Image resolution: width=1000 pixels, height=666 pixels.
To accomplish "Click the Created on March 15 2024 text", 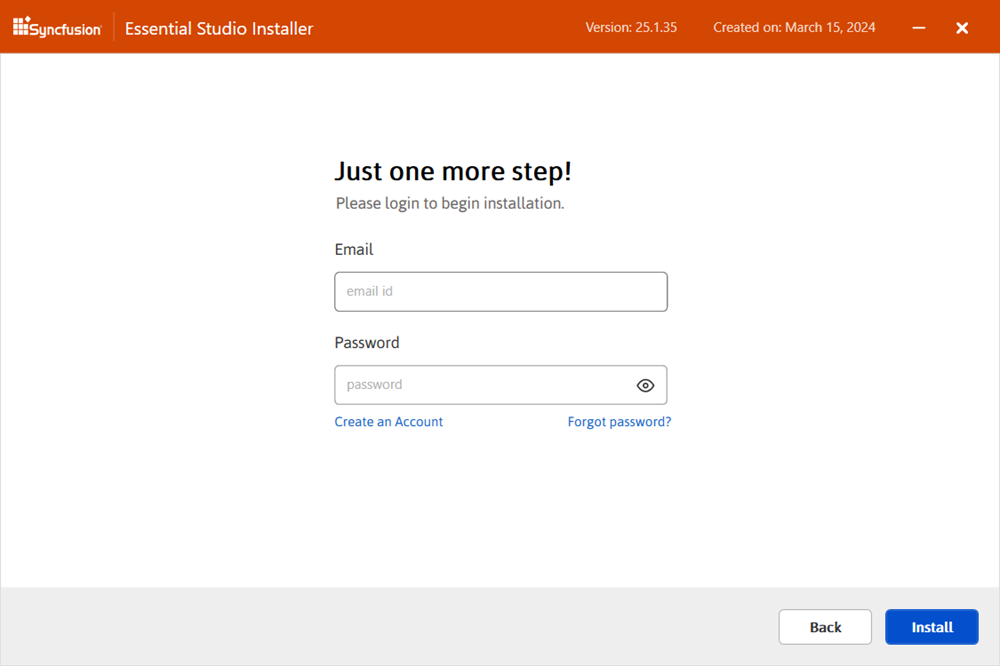I will click(x=794, y=27).
